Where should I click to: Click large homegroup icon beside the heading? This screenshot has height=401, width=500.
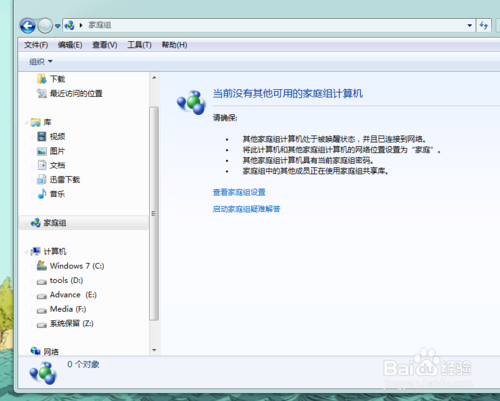(191, 102)
